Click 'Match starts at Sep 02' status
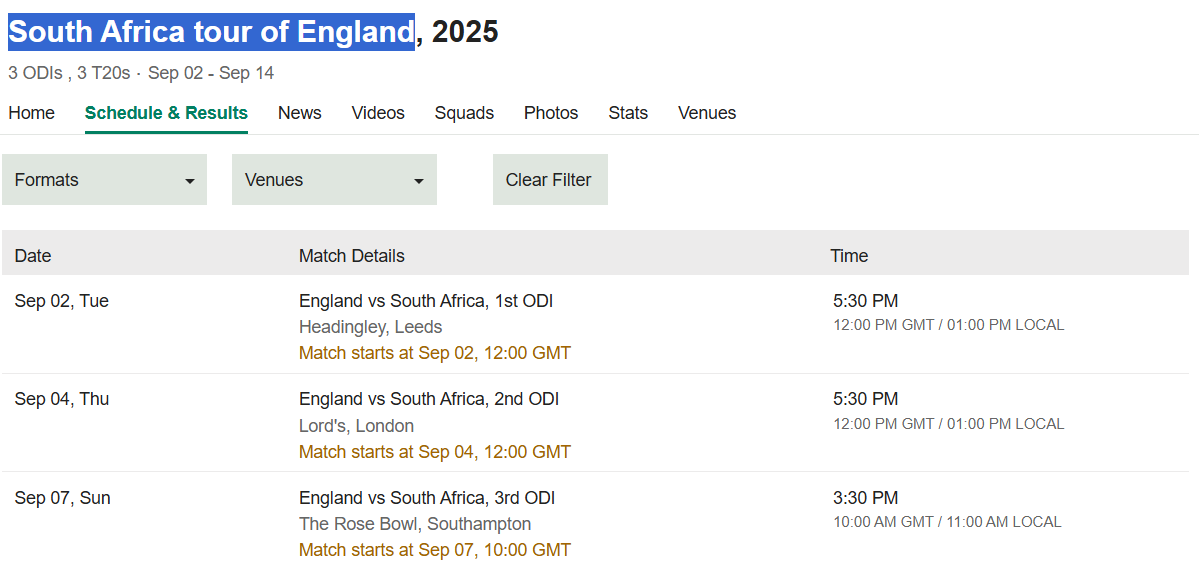Image resolution: width=1199 pixels, height=569 pixels. (434, 353)
